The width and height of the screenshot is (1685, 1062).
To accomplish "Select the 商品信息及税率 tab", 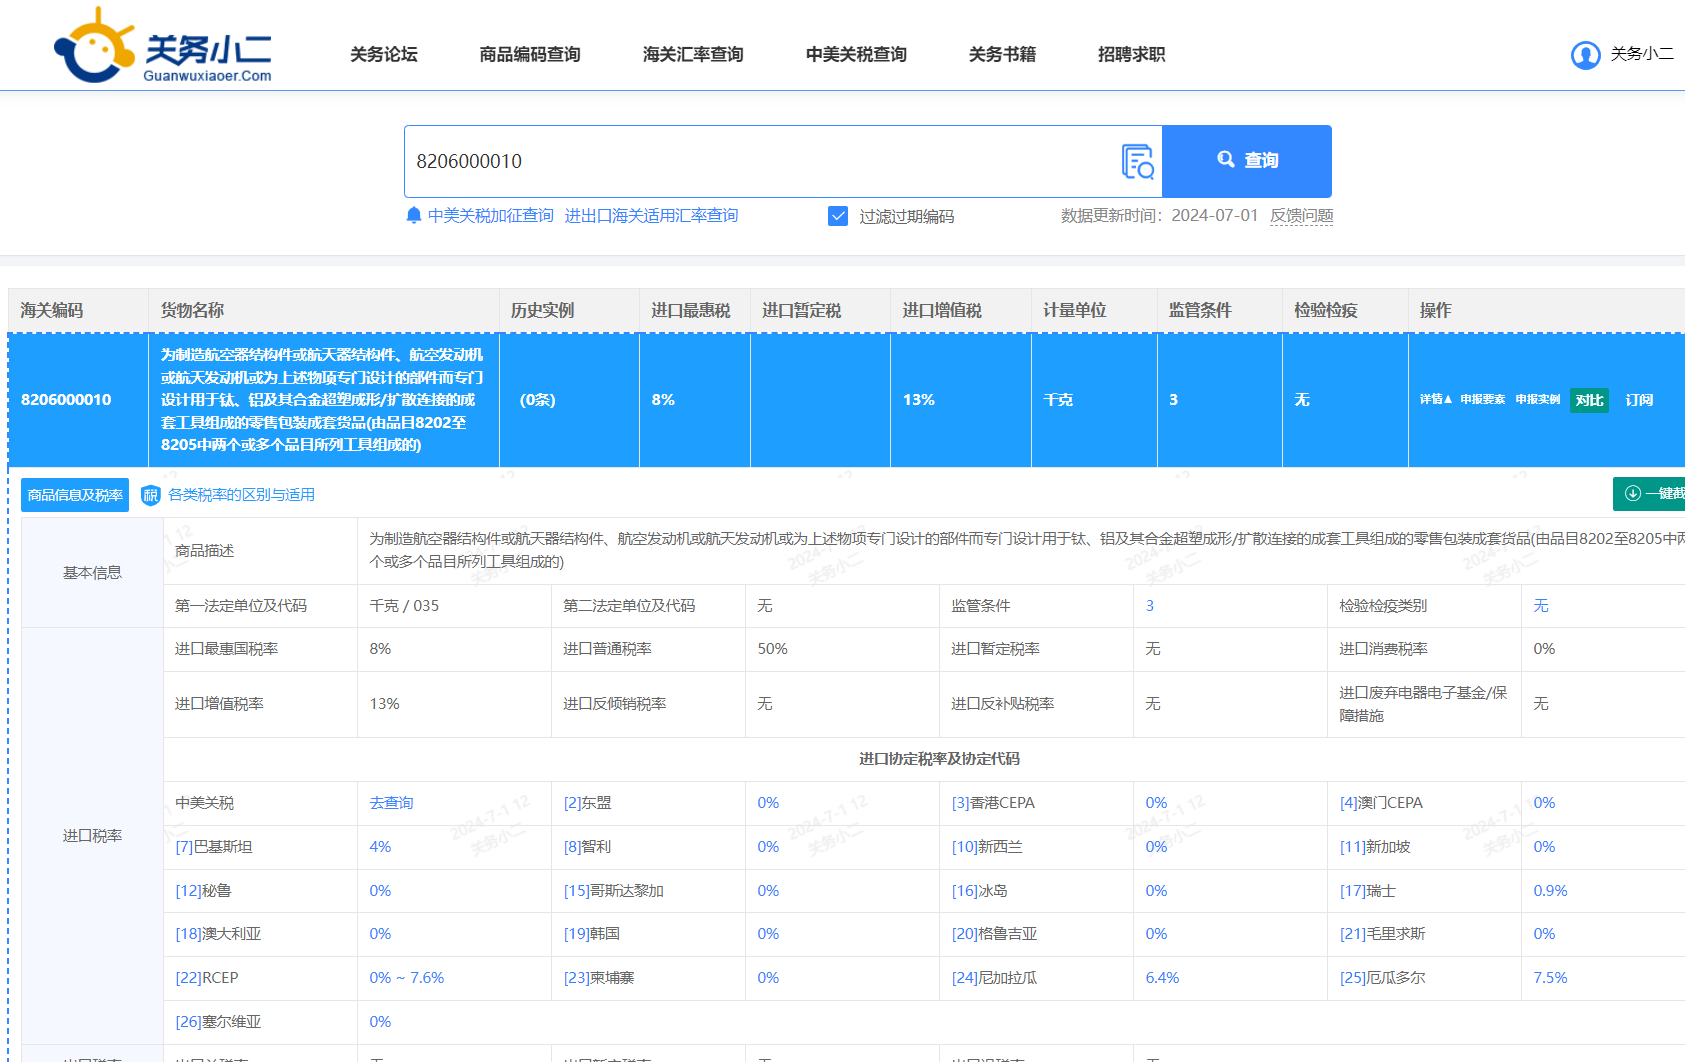I will click(75, 495).
